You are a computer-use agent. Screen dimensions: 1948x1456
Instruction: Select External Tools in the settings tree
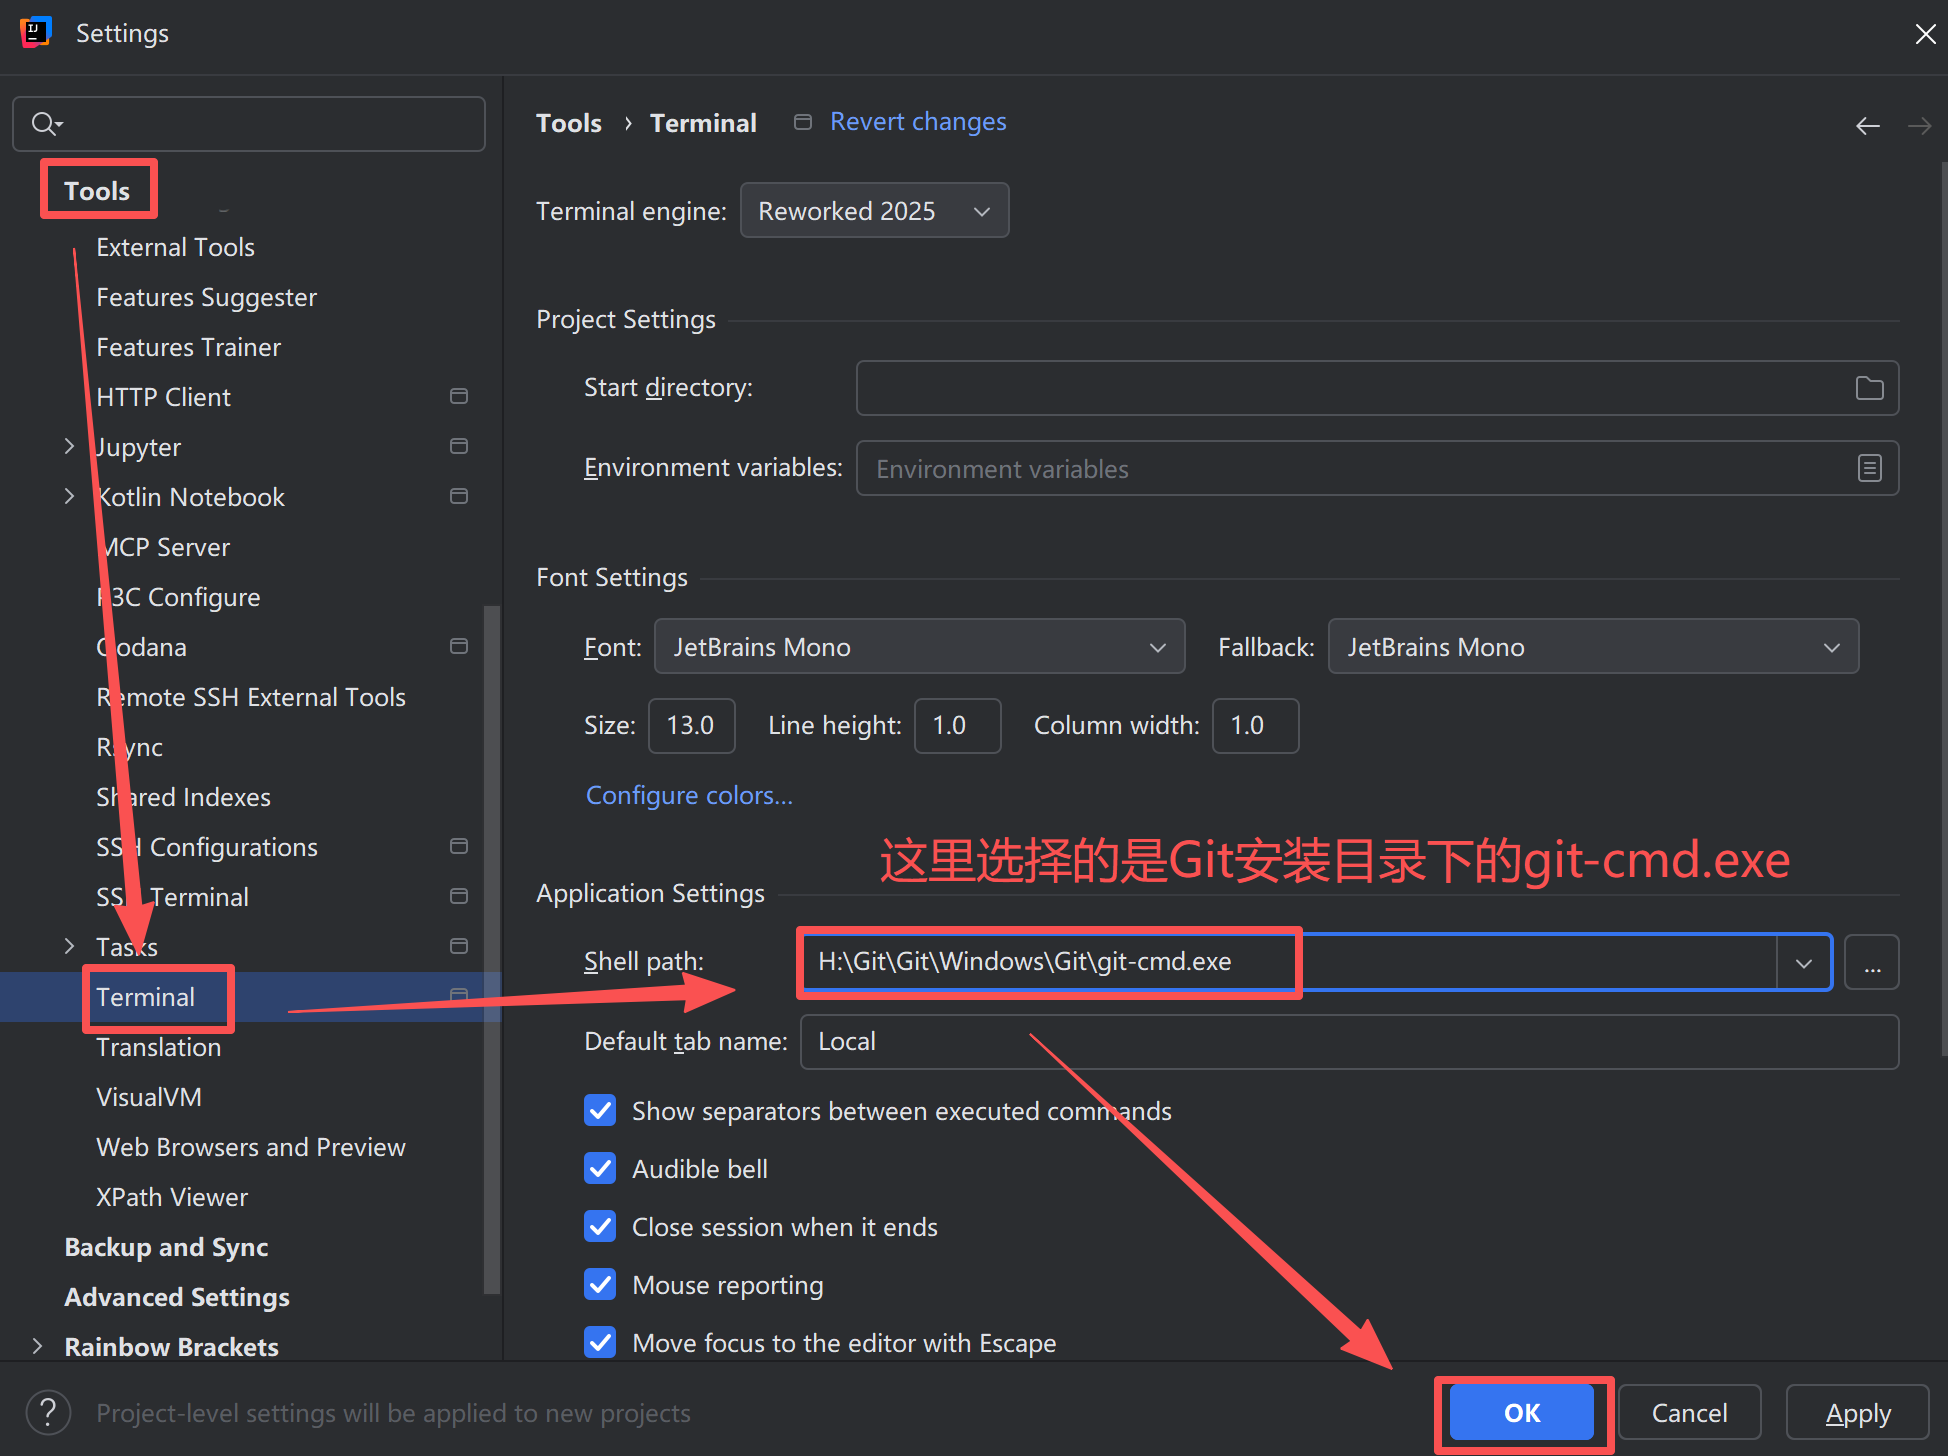point(175,247)
